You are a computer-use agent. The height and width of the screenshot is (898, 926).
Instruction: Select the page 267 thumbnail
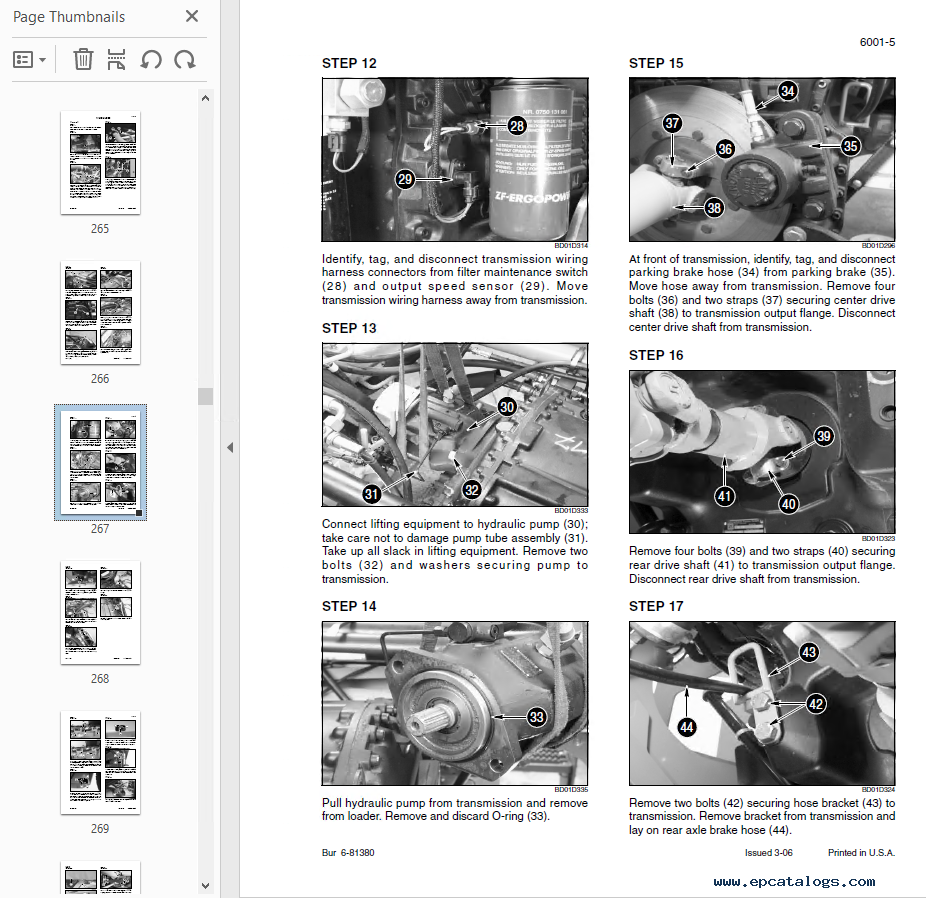(100, 462)
